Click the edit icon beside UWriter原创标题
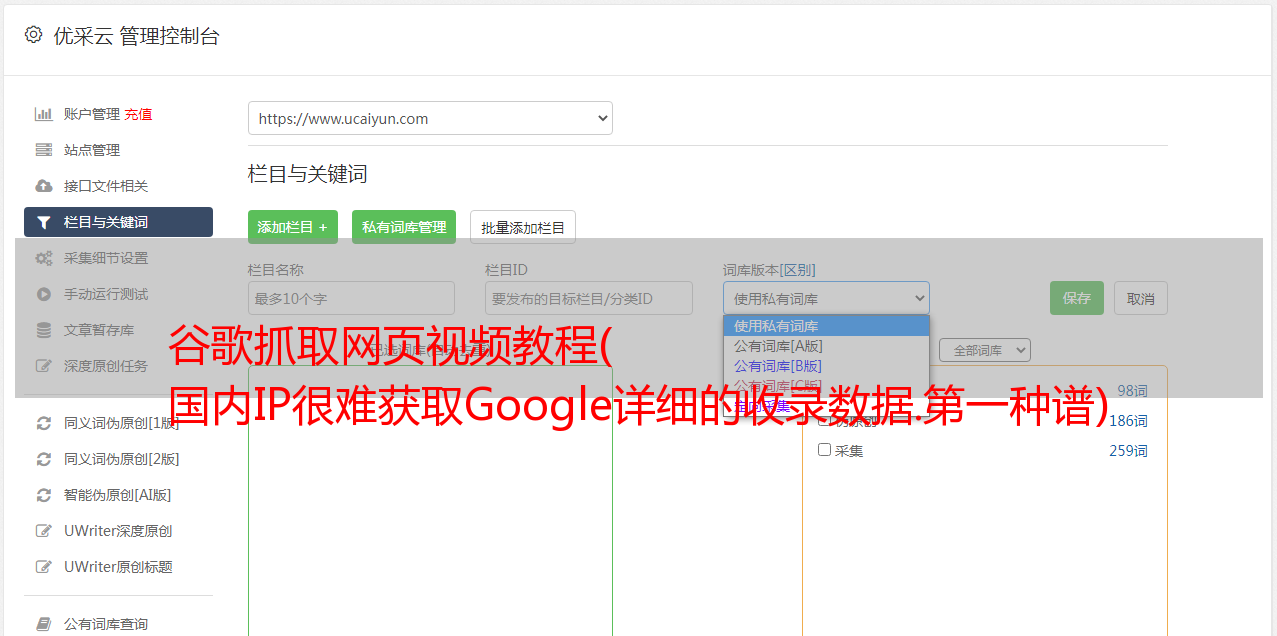The image size is (1277, 636). pyautogui.click(x=43, y=567)
